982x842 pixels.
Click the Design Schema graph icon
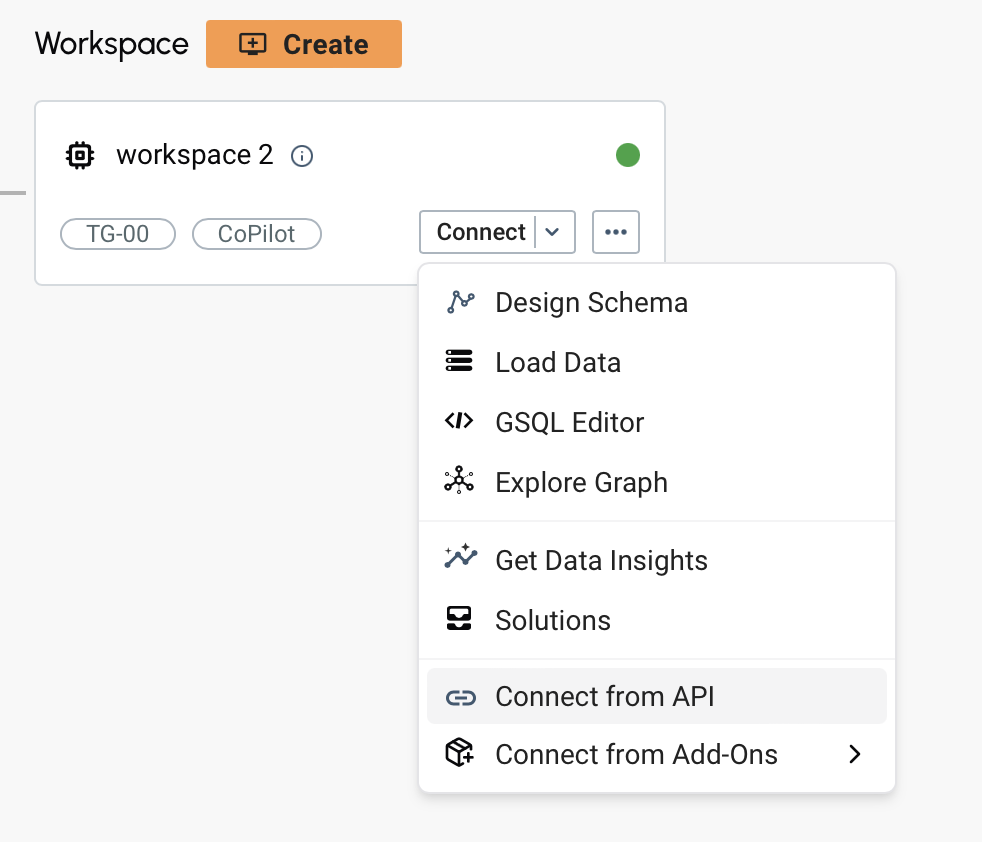459,302
